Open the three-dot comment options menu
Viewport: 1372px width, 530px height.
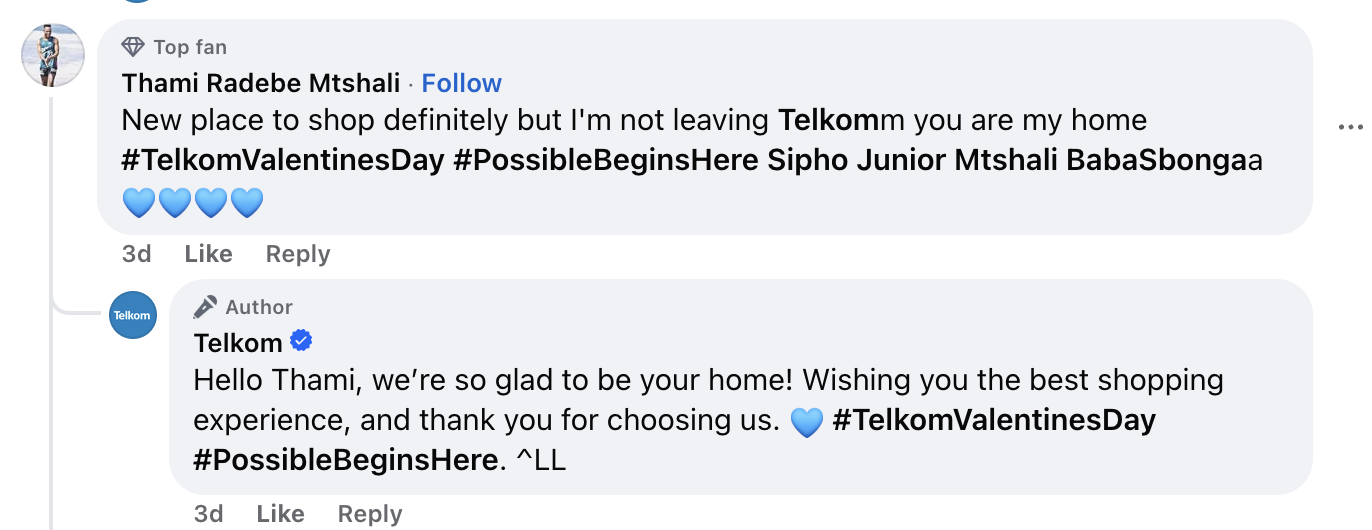point(1350,127)
